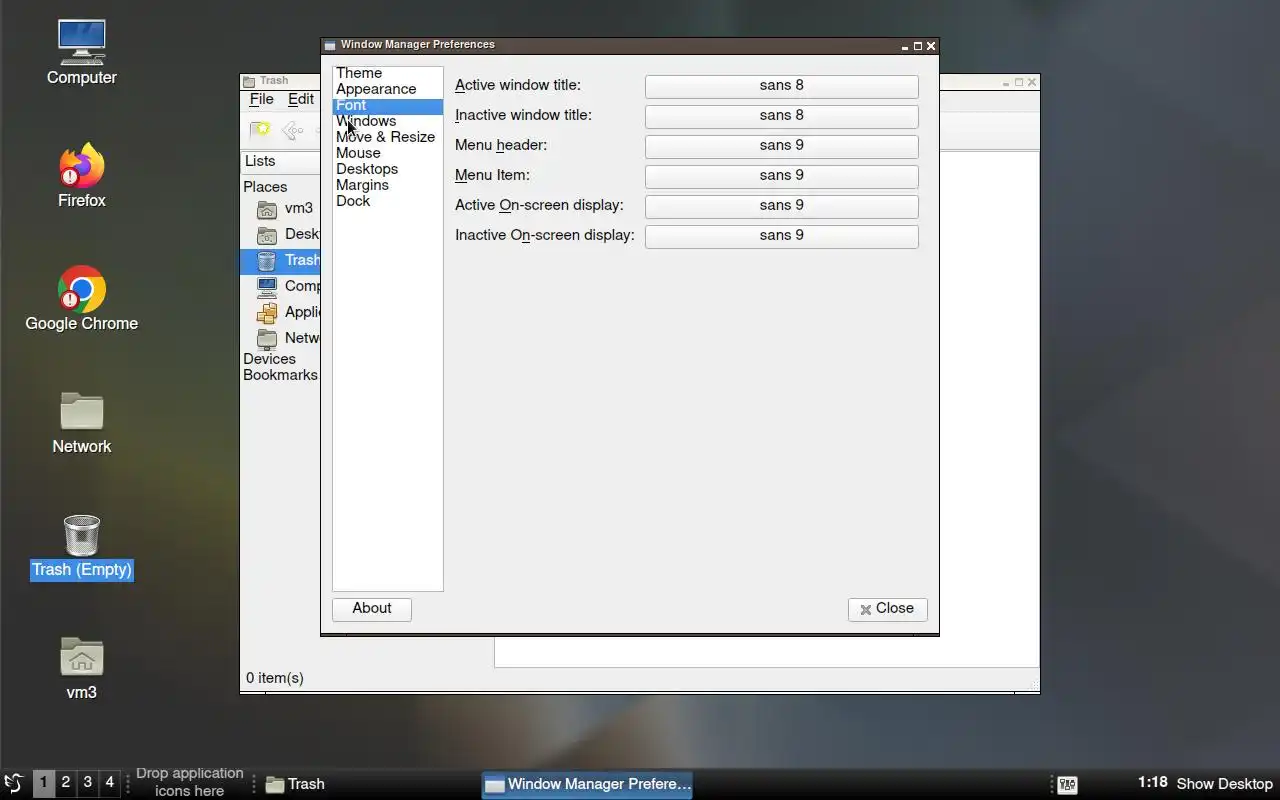Open font chooser for Active window title
The image size is (1280, 800).
click(x=782, y=86)
